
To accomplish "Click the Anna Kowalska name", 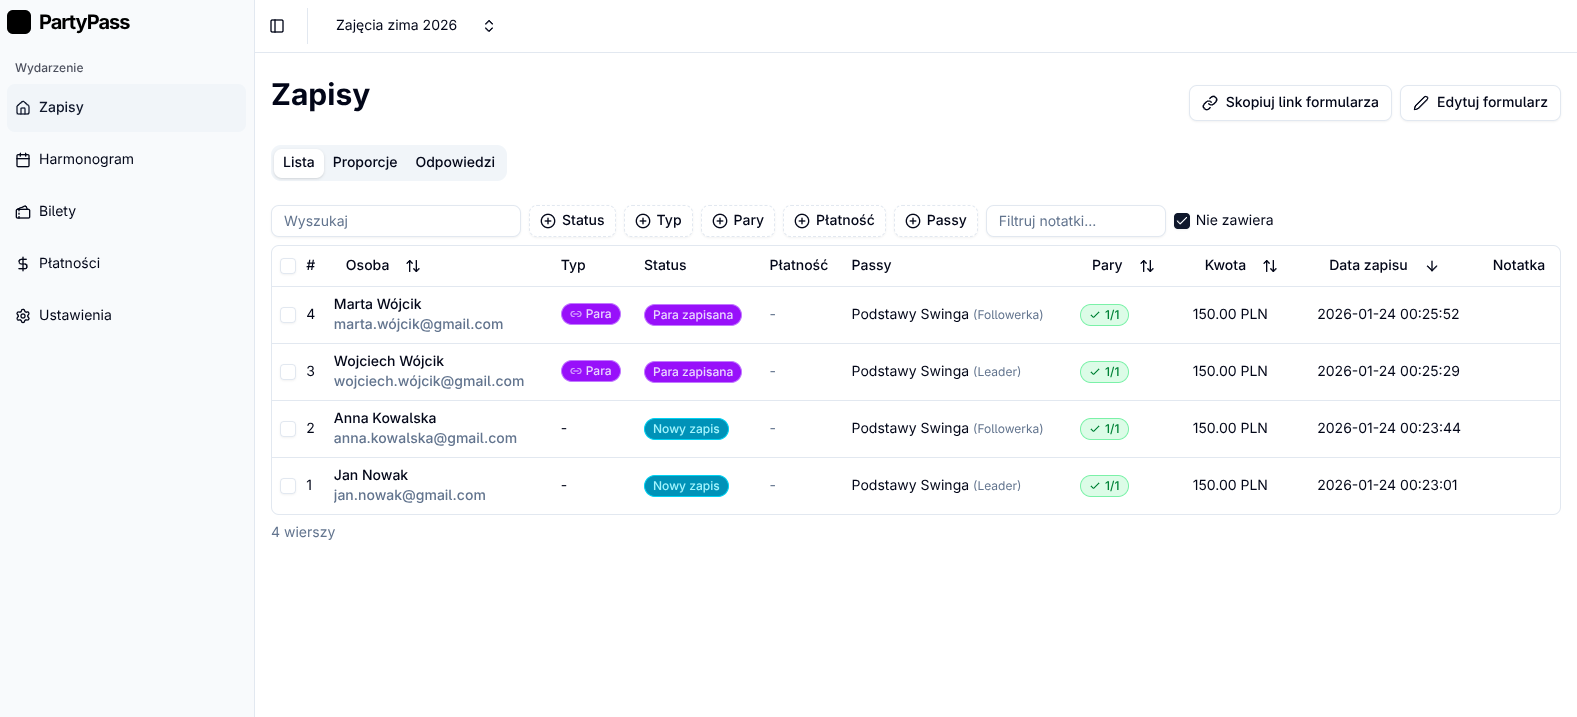I will click(x=385, y=419).
